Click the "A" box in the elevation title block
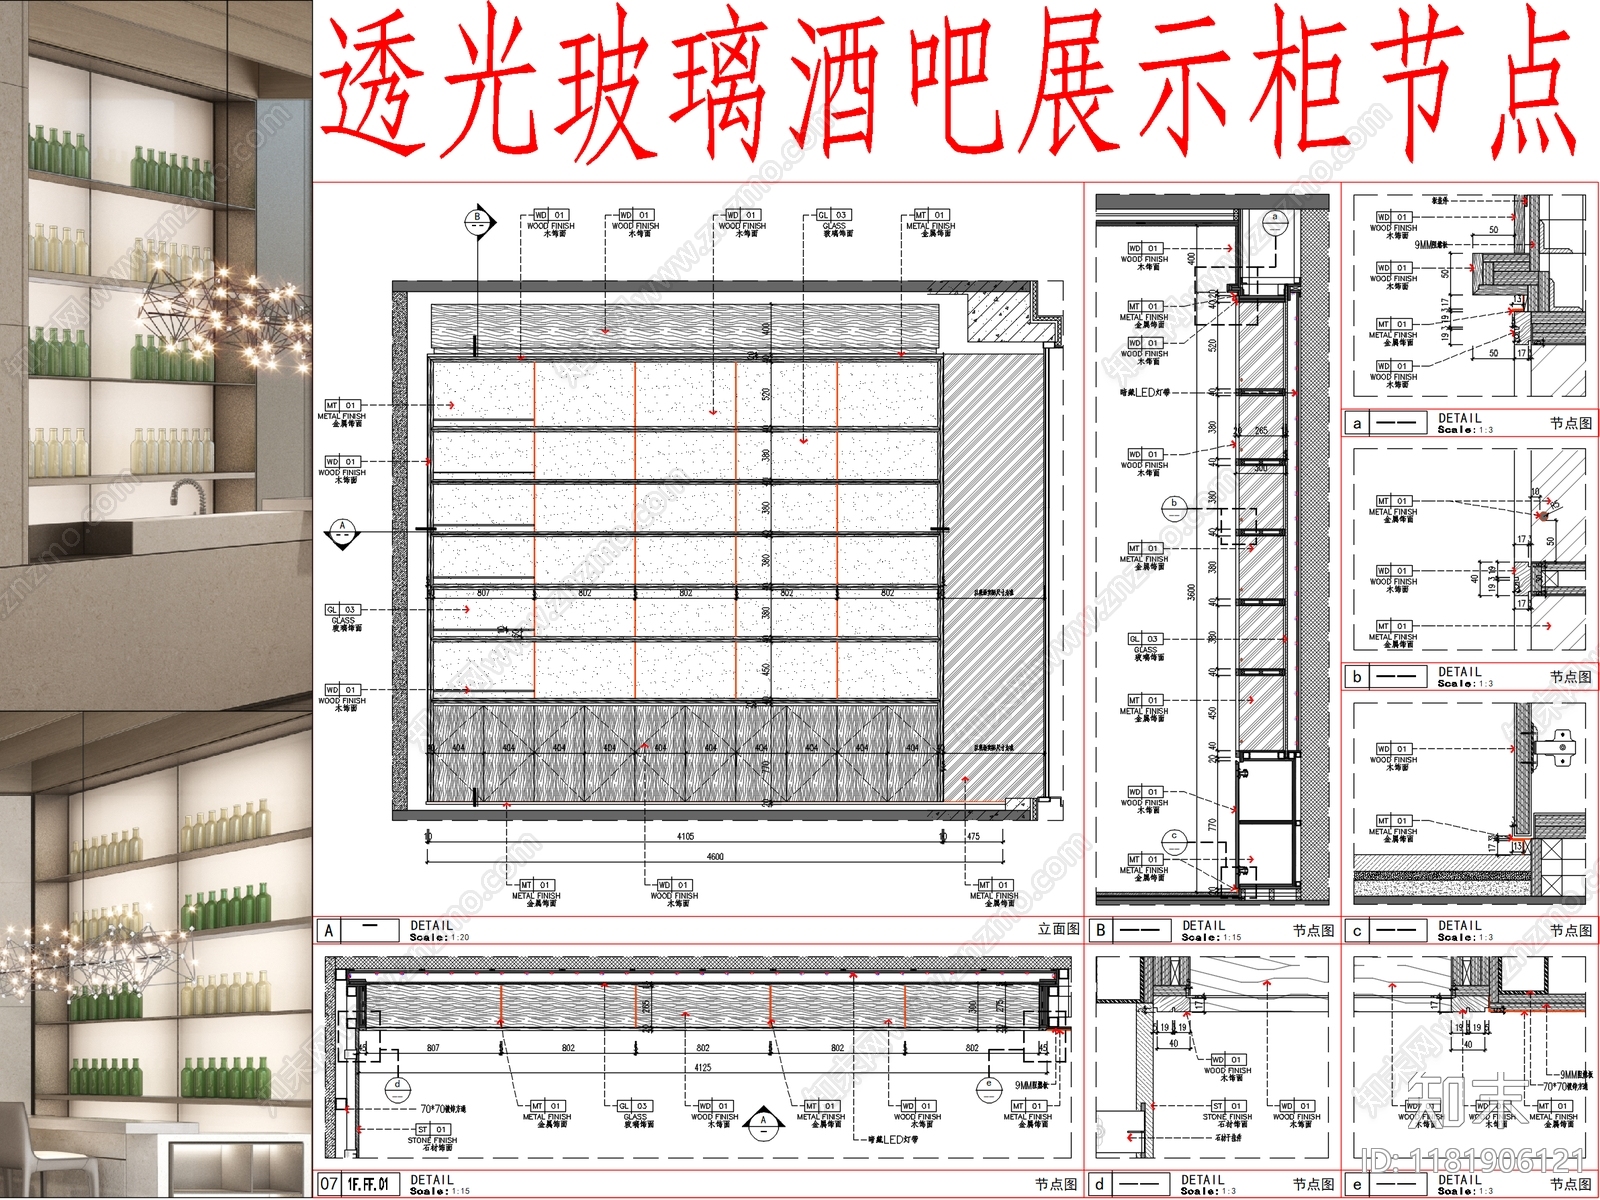Screen dimensions: 1600x1200 click(x=329, y=930)
